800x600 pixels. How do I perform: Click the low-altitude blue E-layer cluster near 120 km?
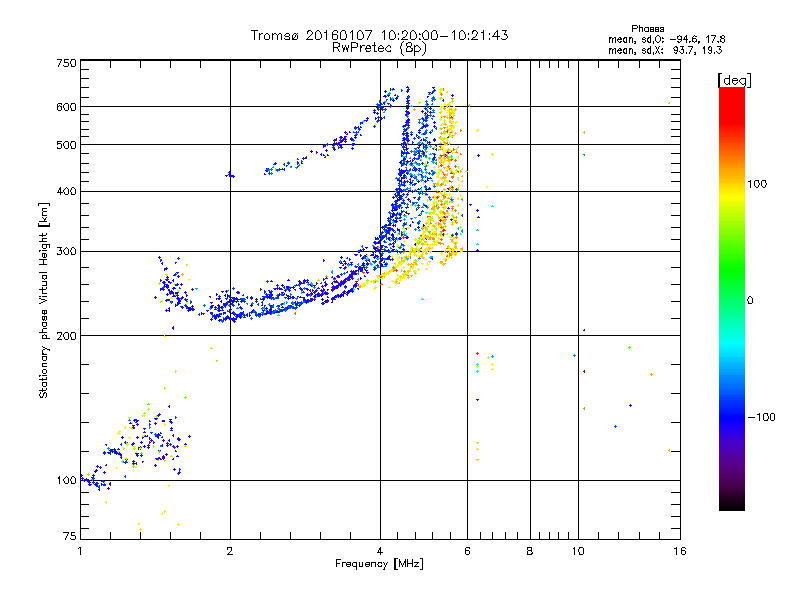[x=148, y=439]
